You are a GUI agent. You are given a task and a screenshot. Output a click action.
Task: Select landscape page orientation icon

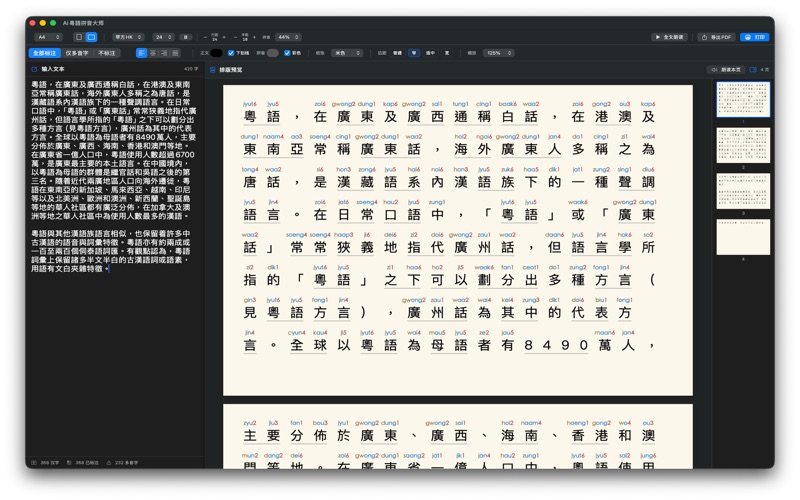pyautogui.click(x=91, y=37)
